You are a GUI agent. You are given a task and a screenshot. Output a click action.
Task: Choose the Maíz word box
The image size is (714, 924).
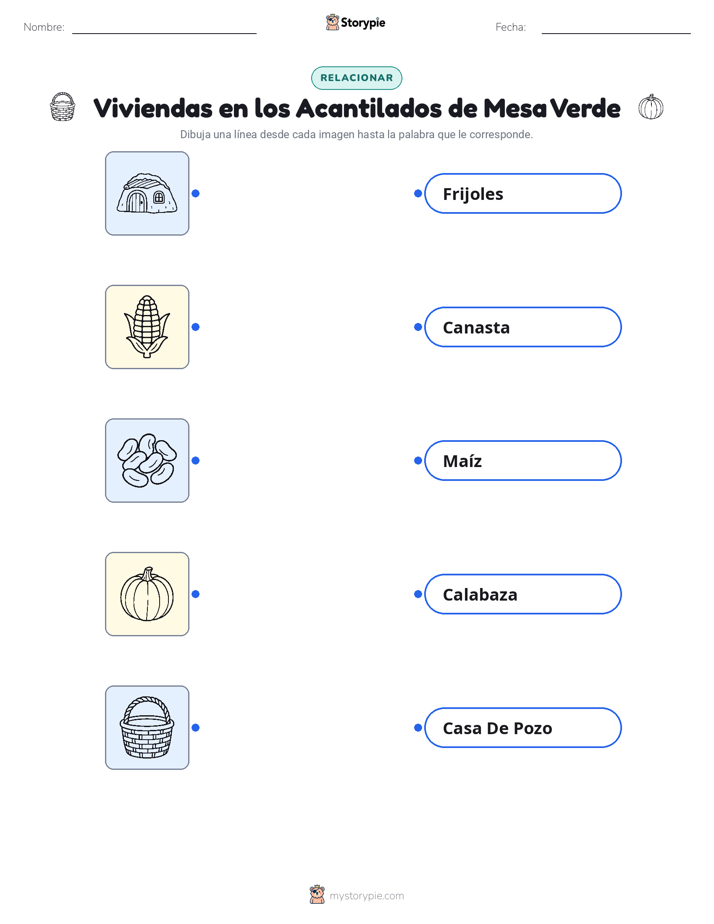tap(523, 460)
